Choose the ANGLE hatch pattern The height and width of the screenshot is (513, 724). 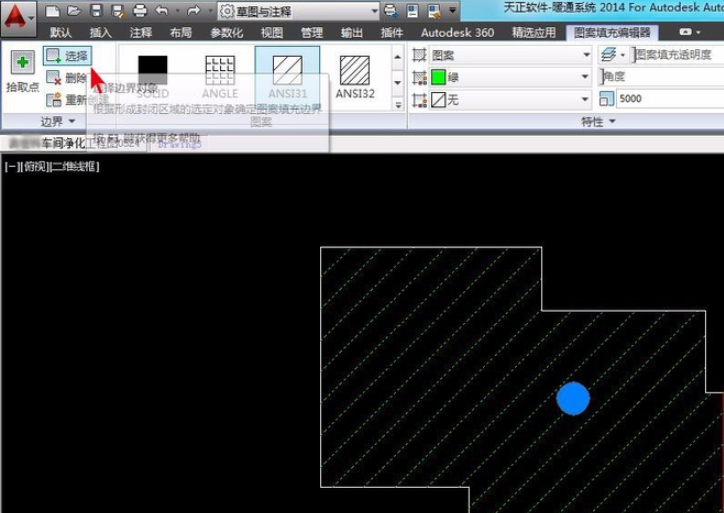click(220, 76)
